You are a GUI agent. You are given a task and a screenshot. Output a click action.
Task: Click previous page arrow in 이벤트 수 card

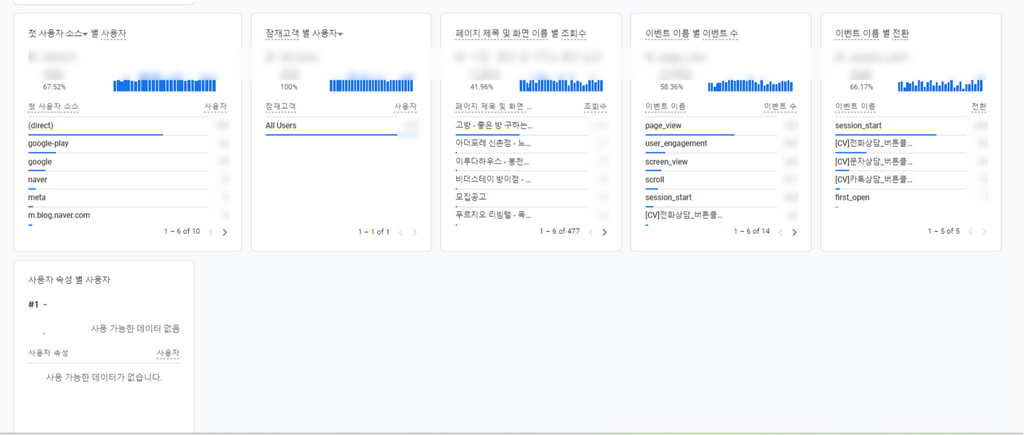pos(780,232)
